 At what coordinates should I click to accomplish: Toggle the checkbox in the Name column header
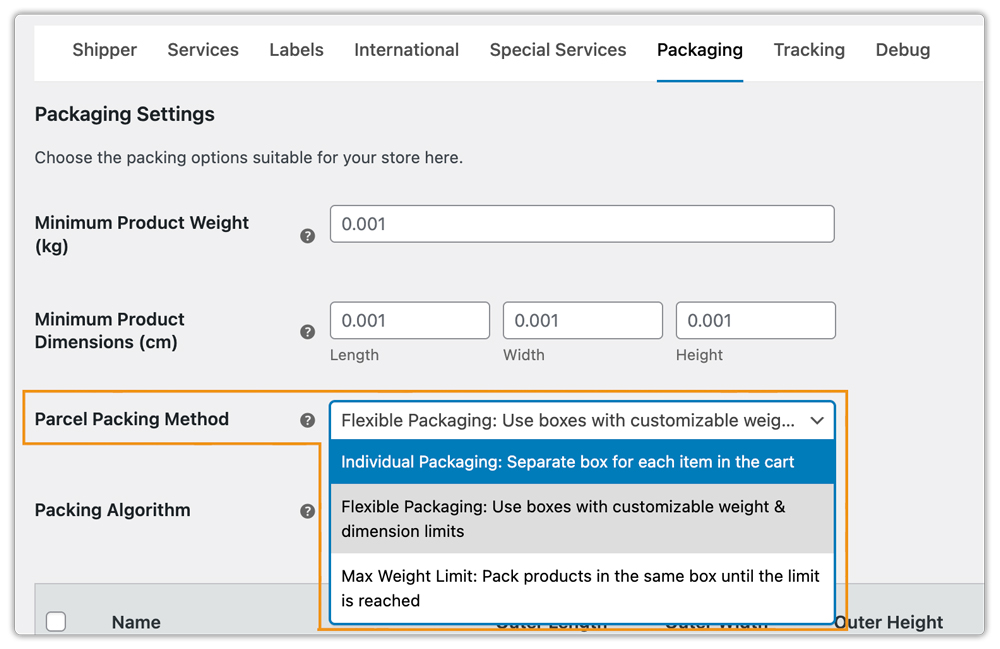click(56, 621)
